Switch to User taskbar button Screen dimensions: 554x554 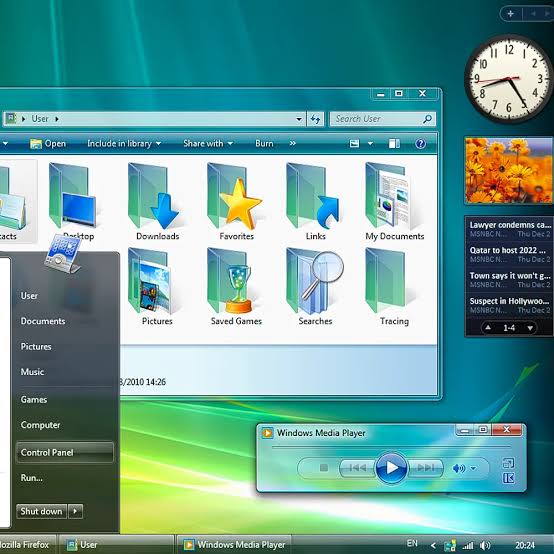116,545
